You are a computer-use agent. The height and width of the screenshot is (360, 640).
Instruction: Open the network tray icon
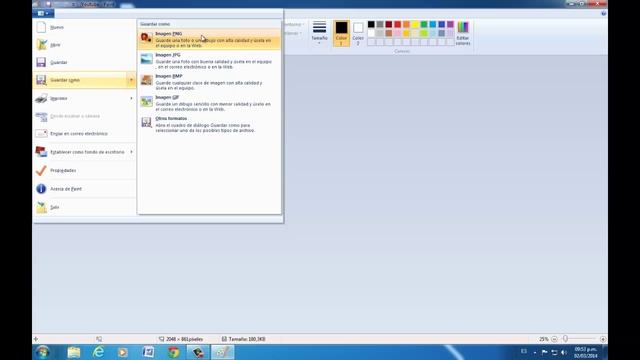click(554, 352)
